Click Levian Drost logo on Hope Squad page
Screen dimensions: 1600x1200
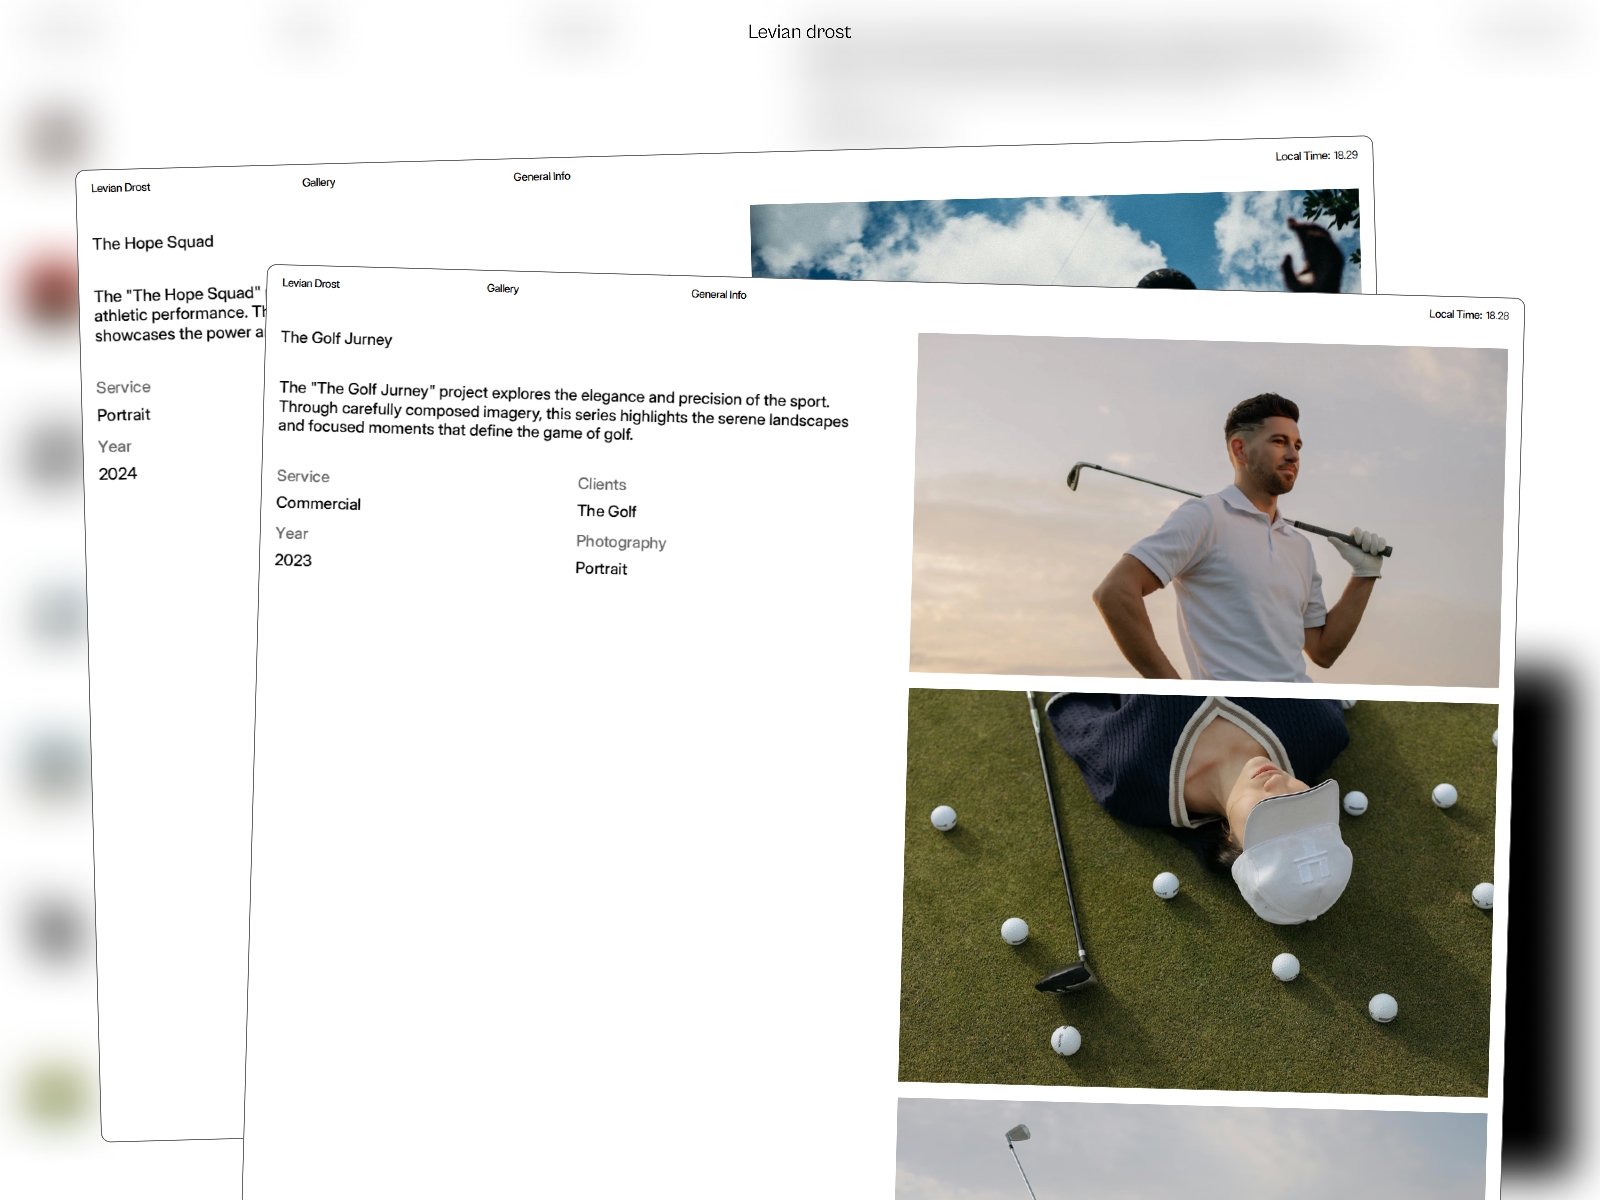121,187
